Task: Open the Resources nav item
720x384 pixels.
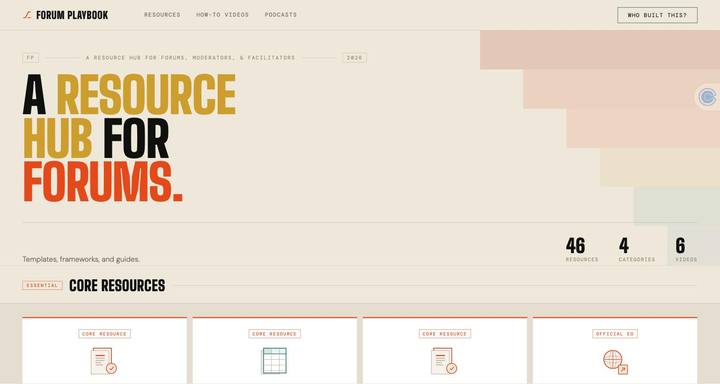Action: tap(162, 15)
